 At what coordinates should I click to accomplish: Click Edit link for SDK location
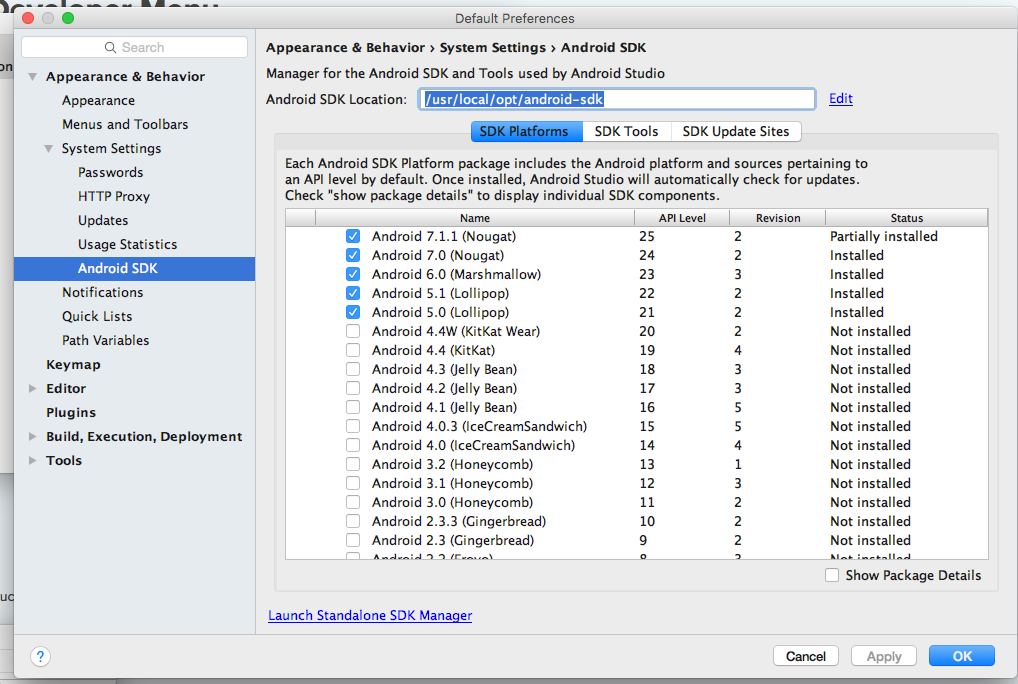[x=841, y=99]
